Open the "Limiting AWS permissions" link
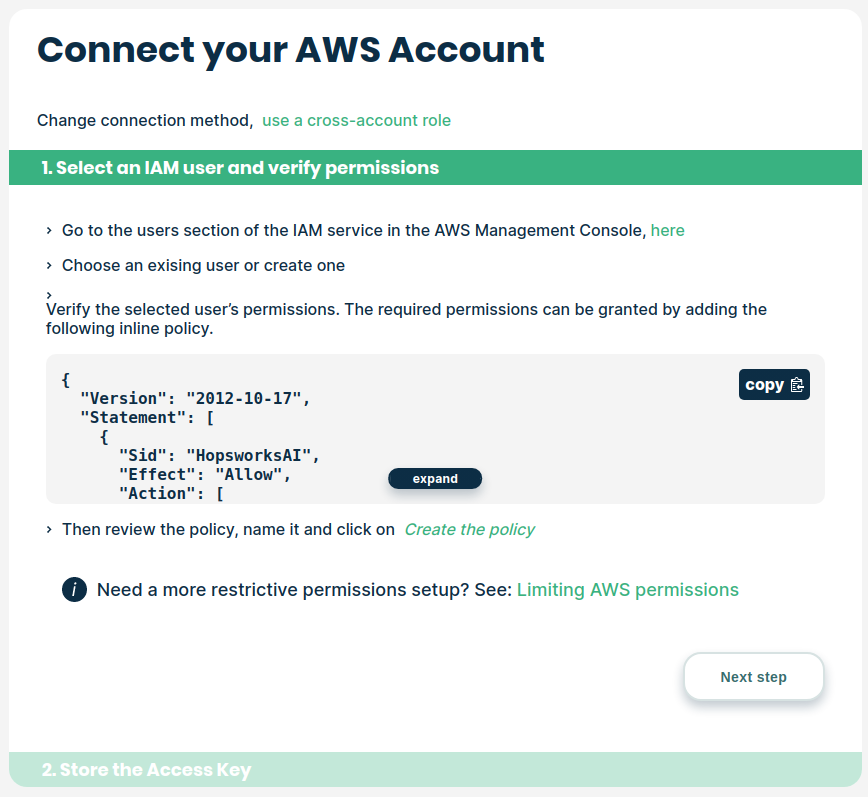 627,590
